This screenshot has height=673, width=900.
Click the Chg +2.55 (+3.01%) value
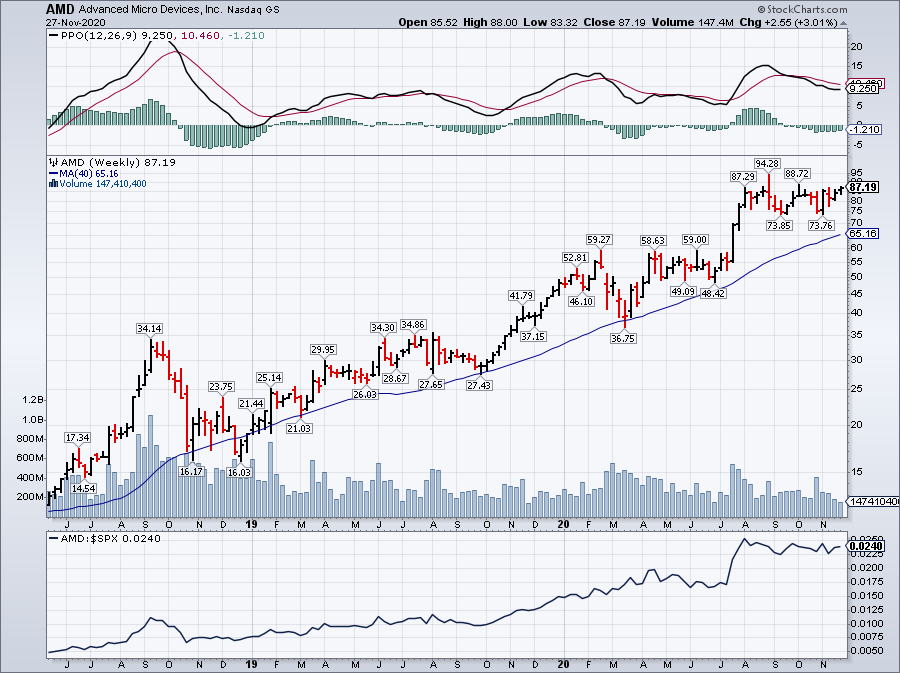pos(788,22)
